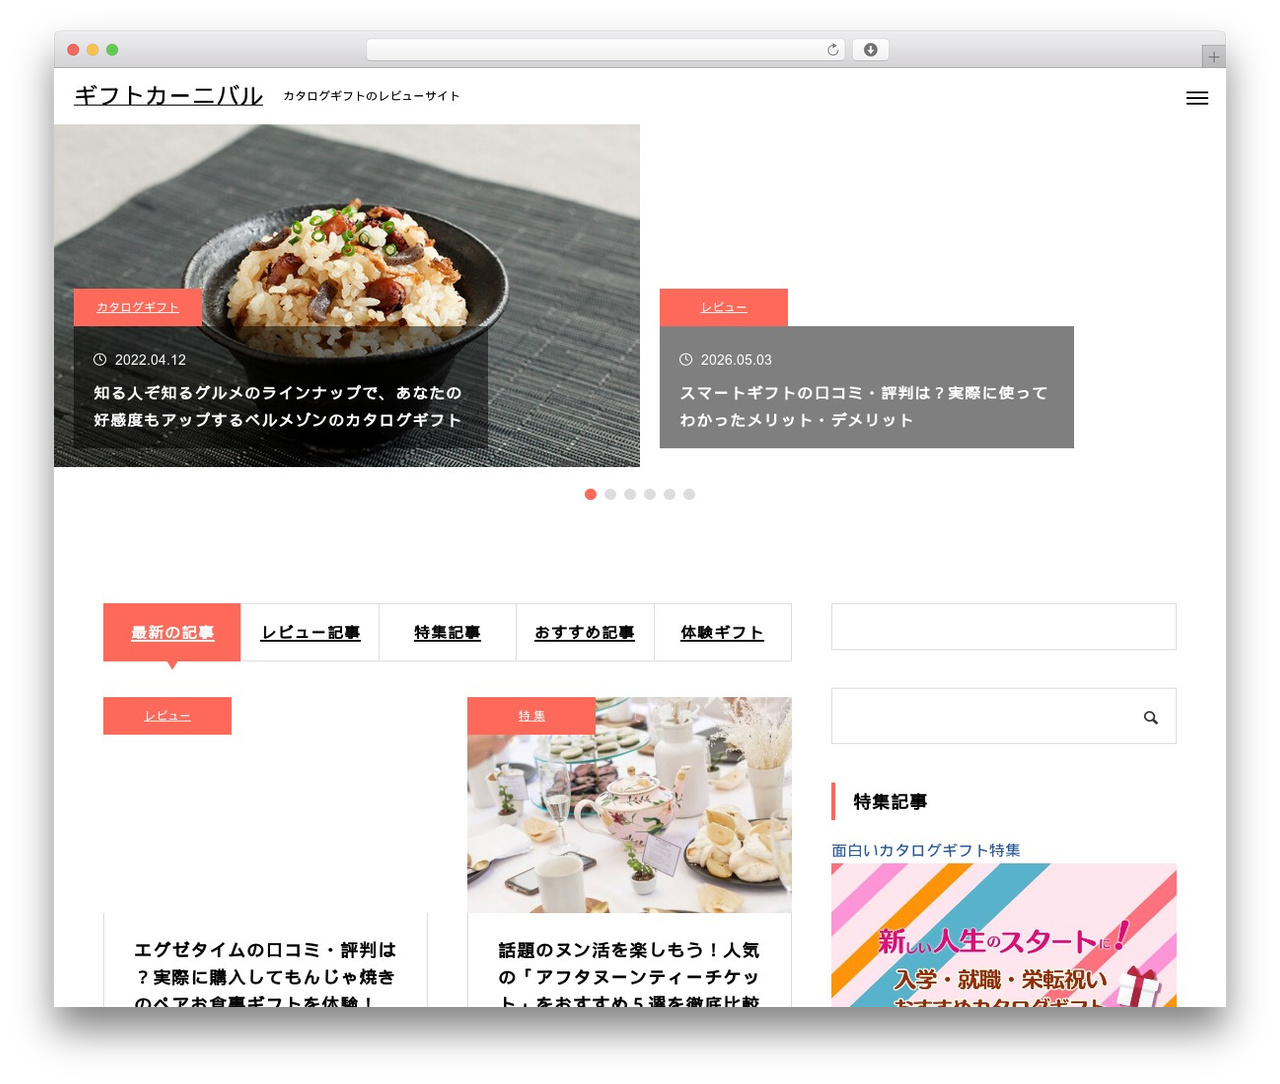Switch to the 最新の記事 tab

[x=172, y=632]
